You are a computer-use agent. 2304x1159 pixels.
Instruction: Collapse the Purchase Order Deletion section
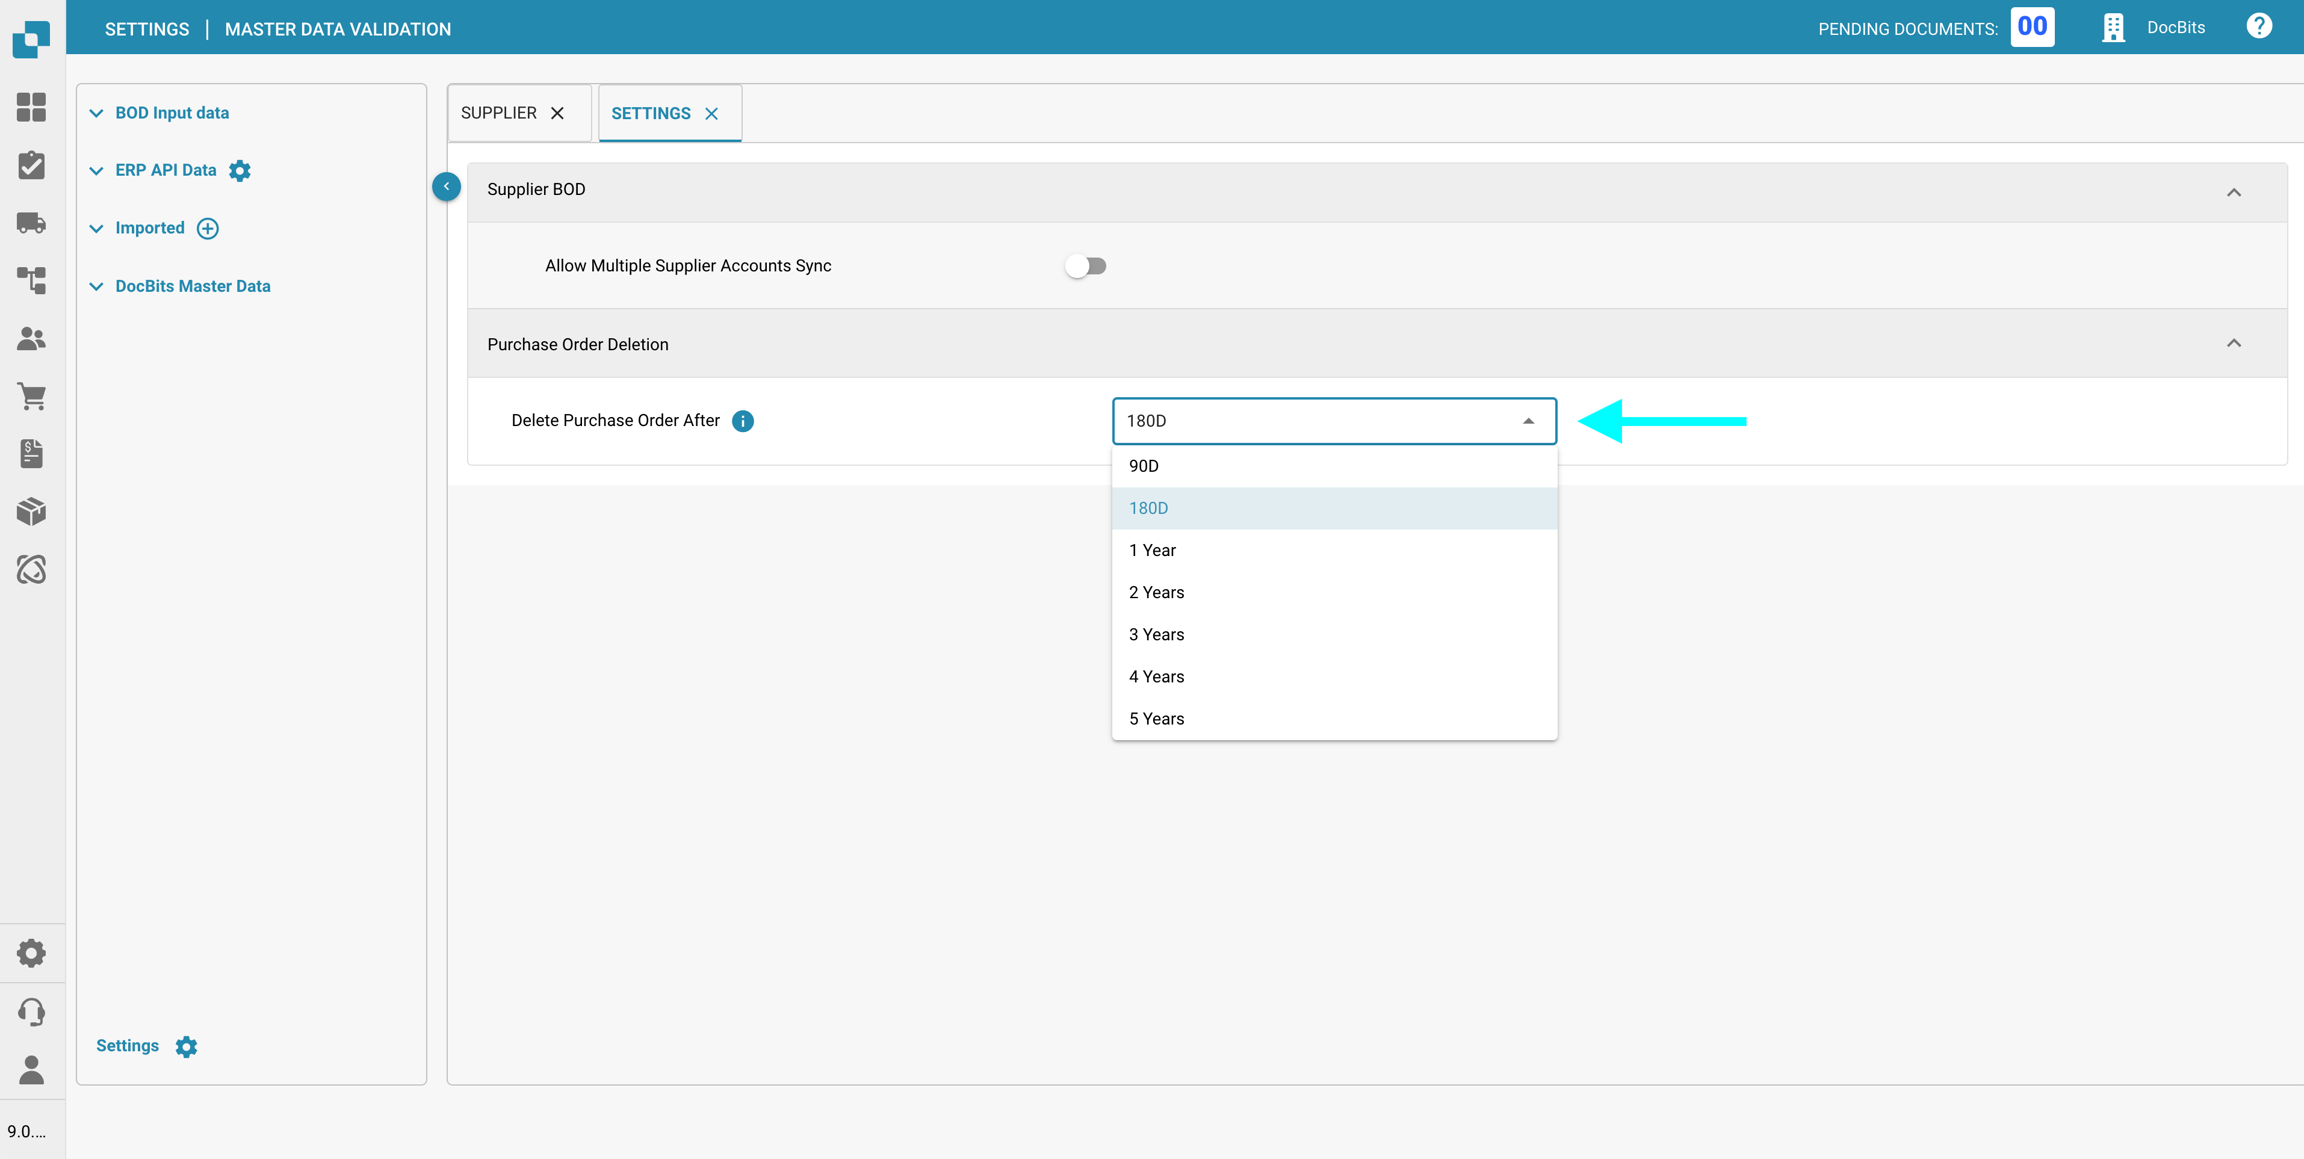(2233, 343)
